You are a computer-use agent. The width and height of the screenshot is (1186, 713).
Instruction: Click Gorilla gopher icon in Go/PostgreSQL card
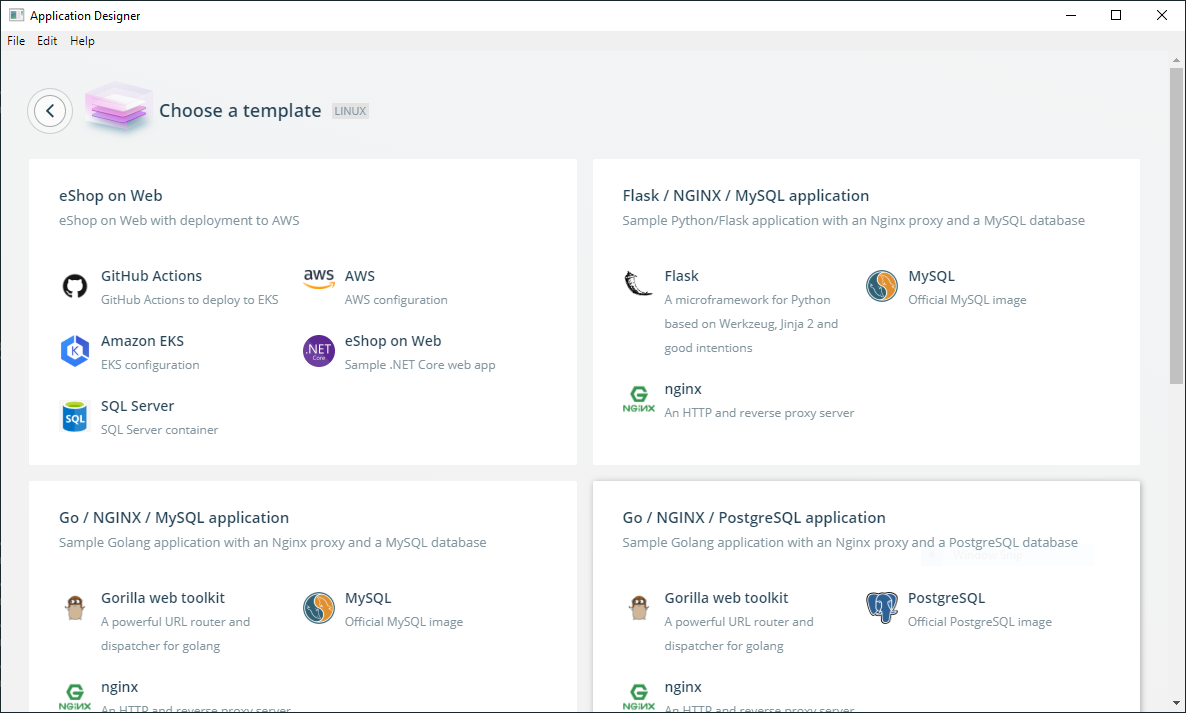tap(638, 607)
